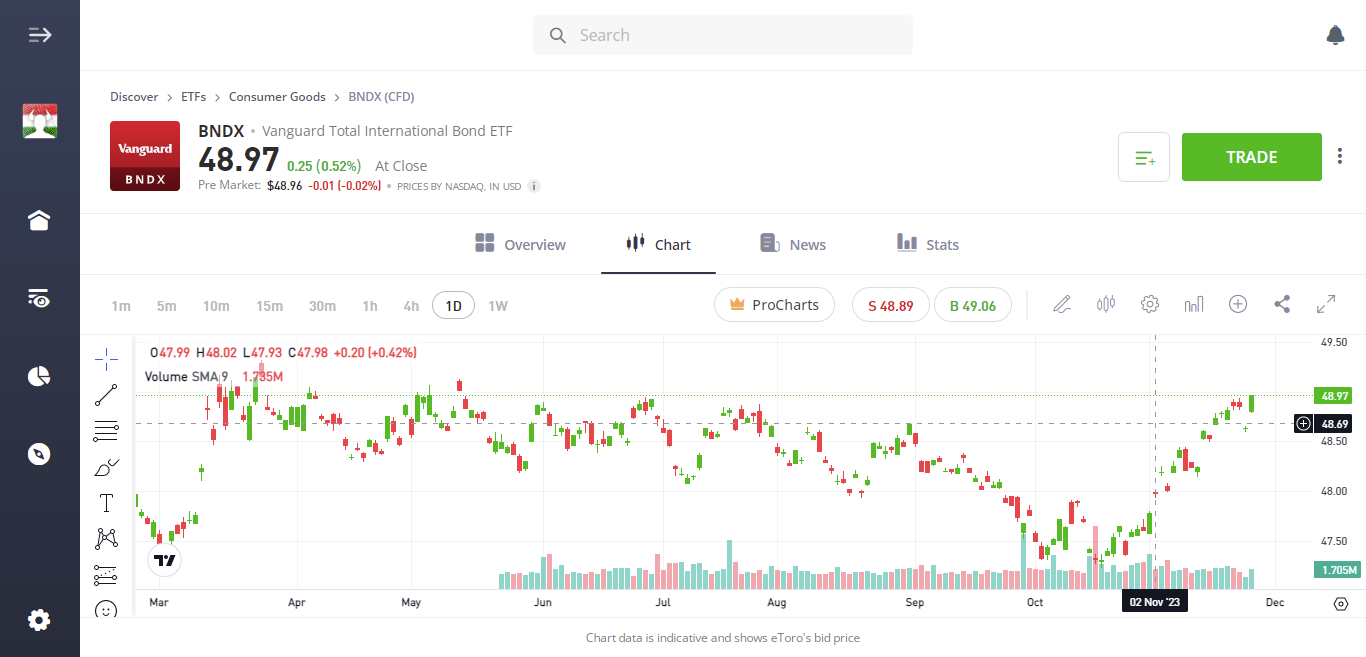
Task: Expand the chart to fullscreen
Action: tap(1326, 304)
